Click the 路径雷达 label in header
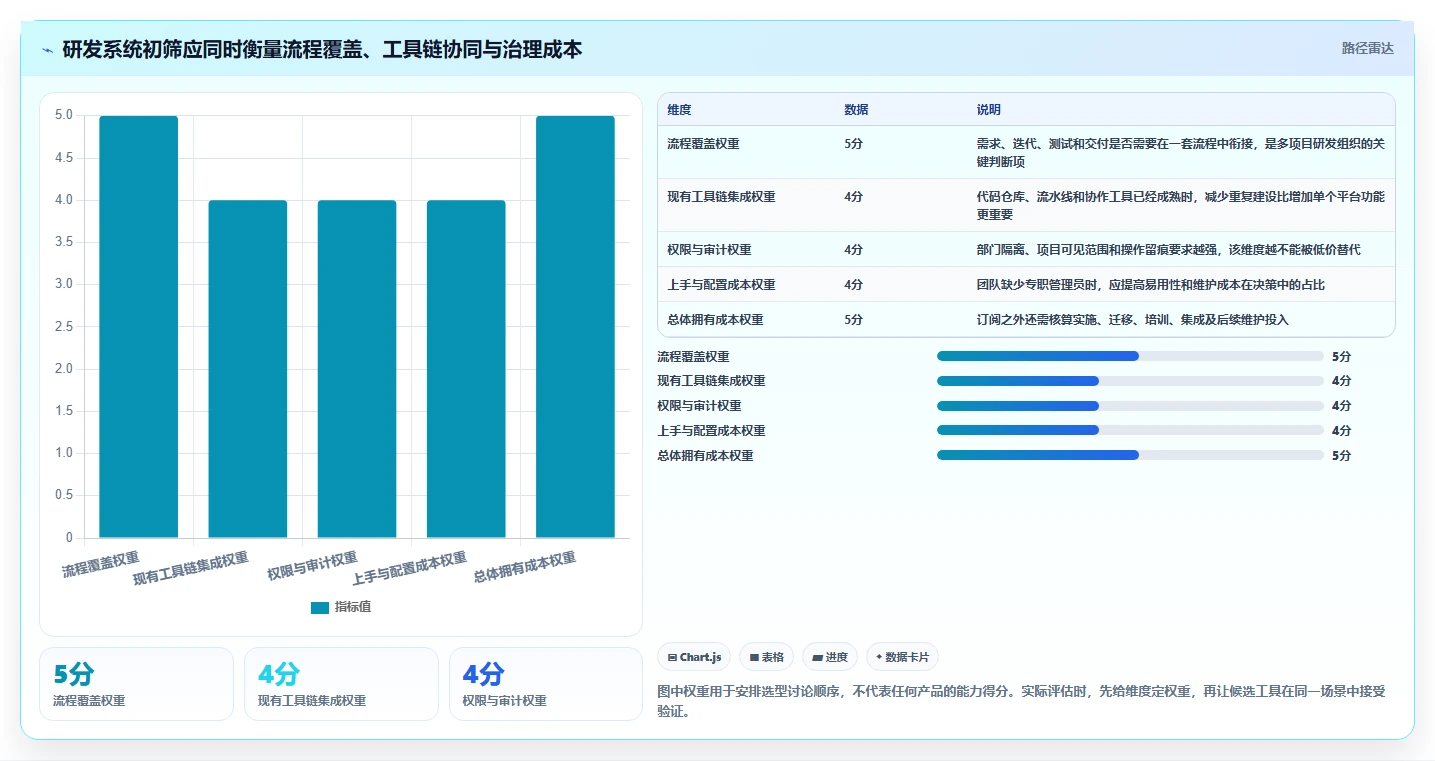The width and height of the screenshot is (1435, 761). pos(1367,48)
